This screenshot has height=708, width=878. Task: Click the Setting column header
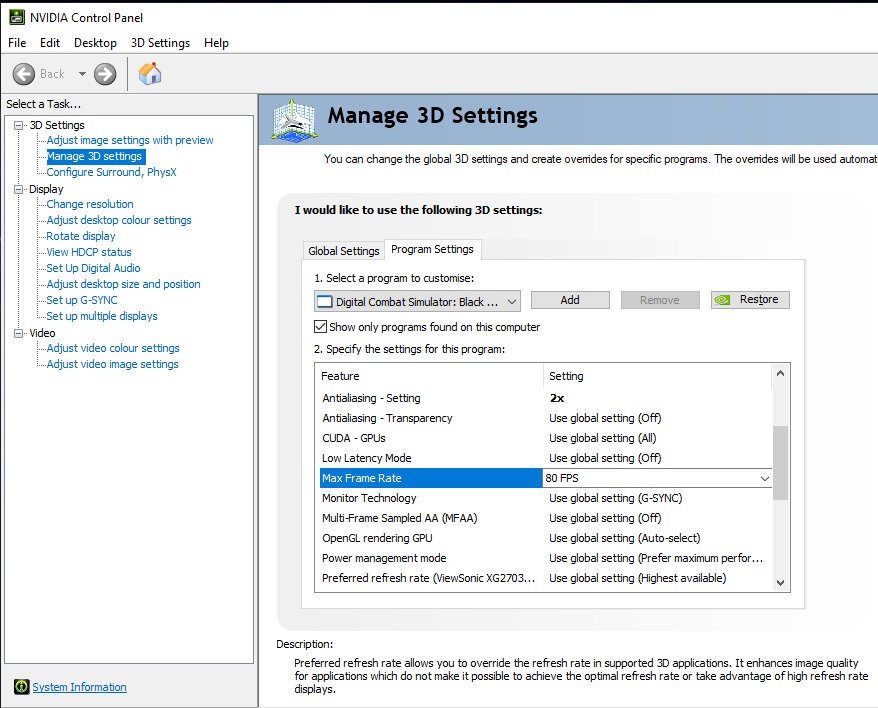657,376
